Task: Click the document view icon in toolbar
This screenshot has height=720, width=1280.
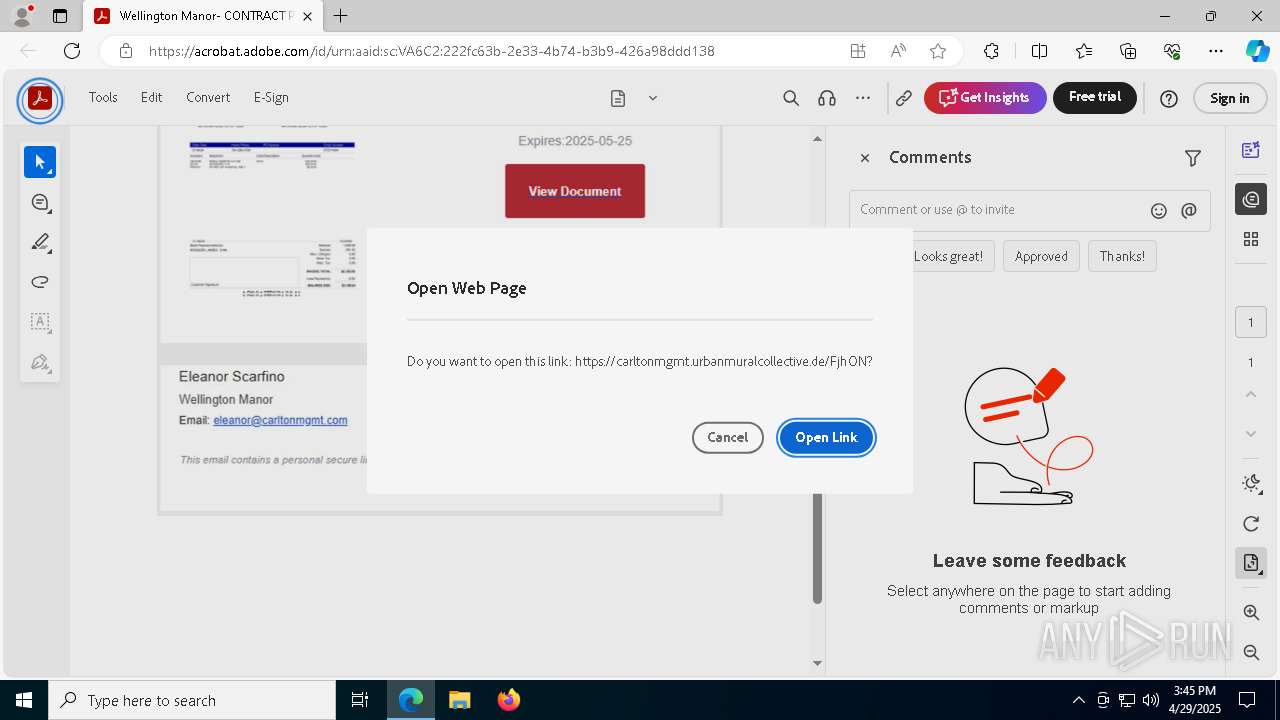Action: (x=618, y=98)
